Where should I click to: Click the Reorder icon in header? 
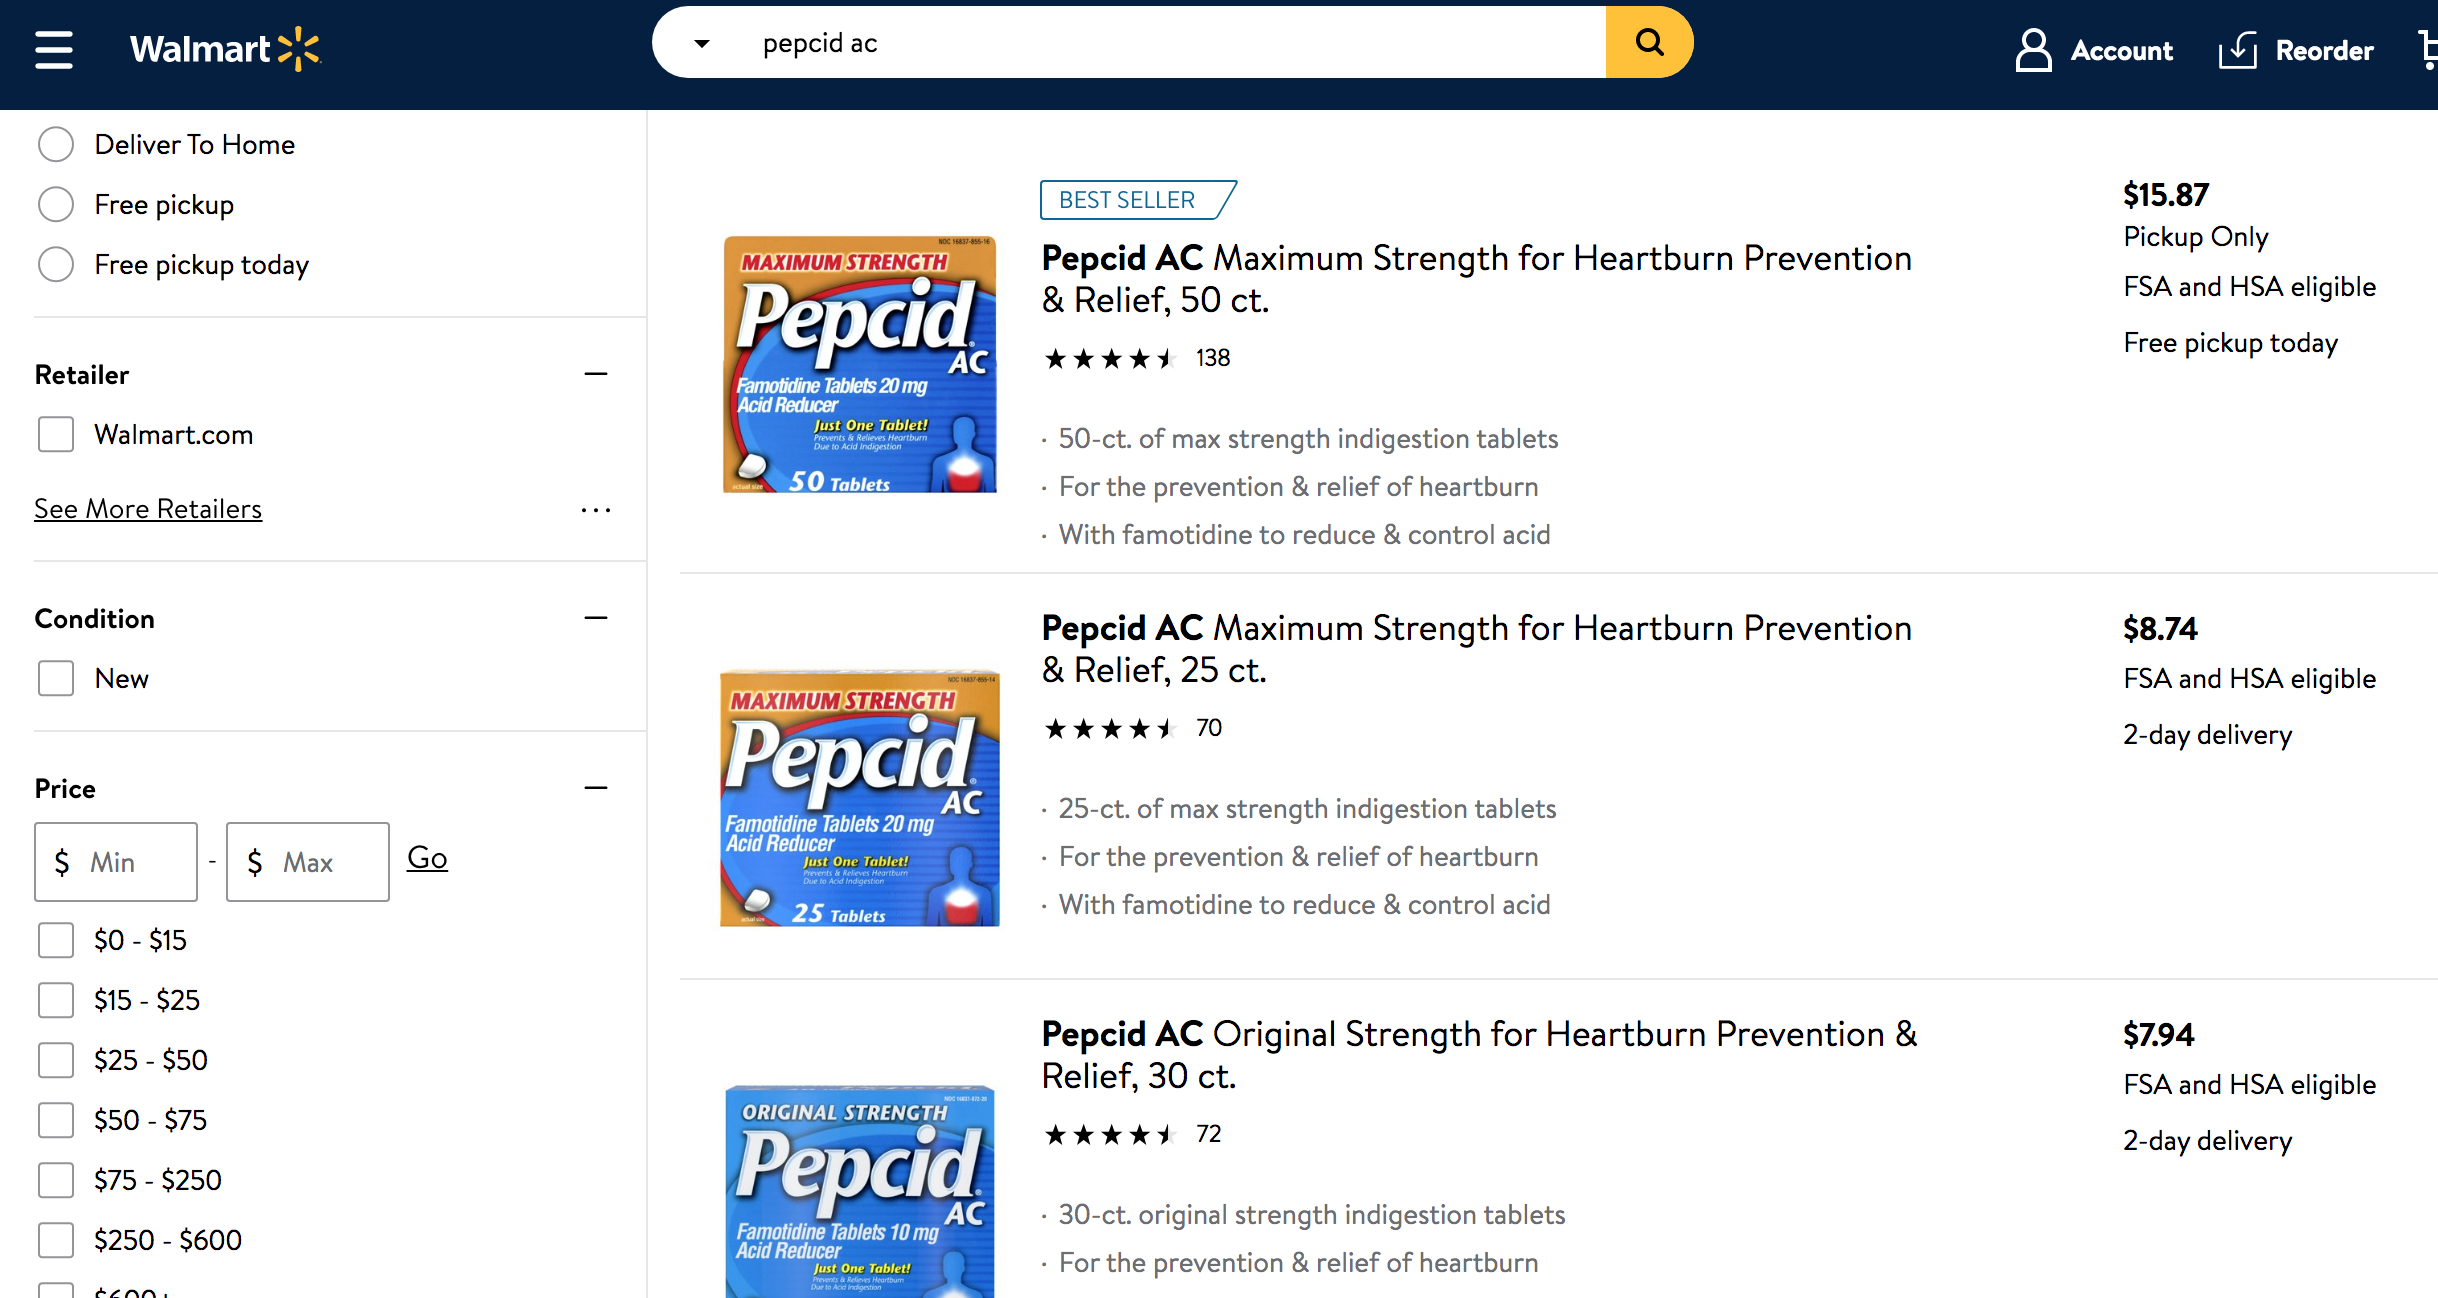click(2238, 50)
